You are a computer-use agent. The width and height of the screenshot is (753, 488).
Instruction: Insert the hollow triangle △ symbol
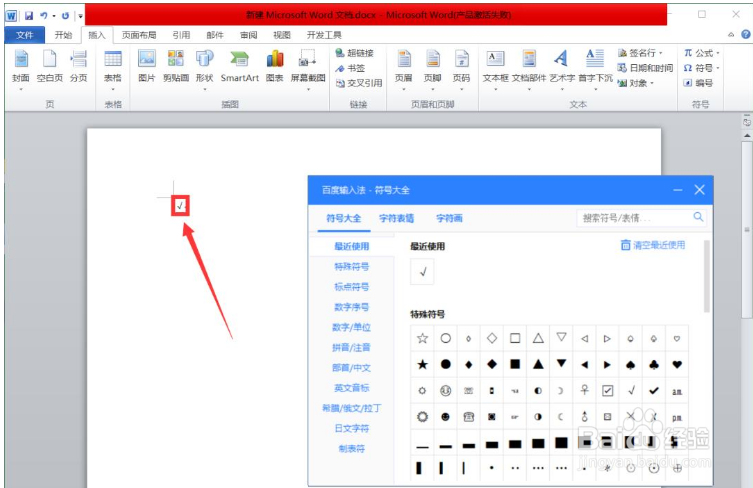538,338
